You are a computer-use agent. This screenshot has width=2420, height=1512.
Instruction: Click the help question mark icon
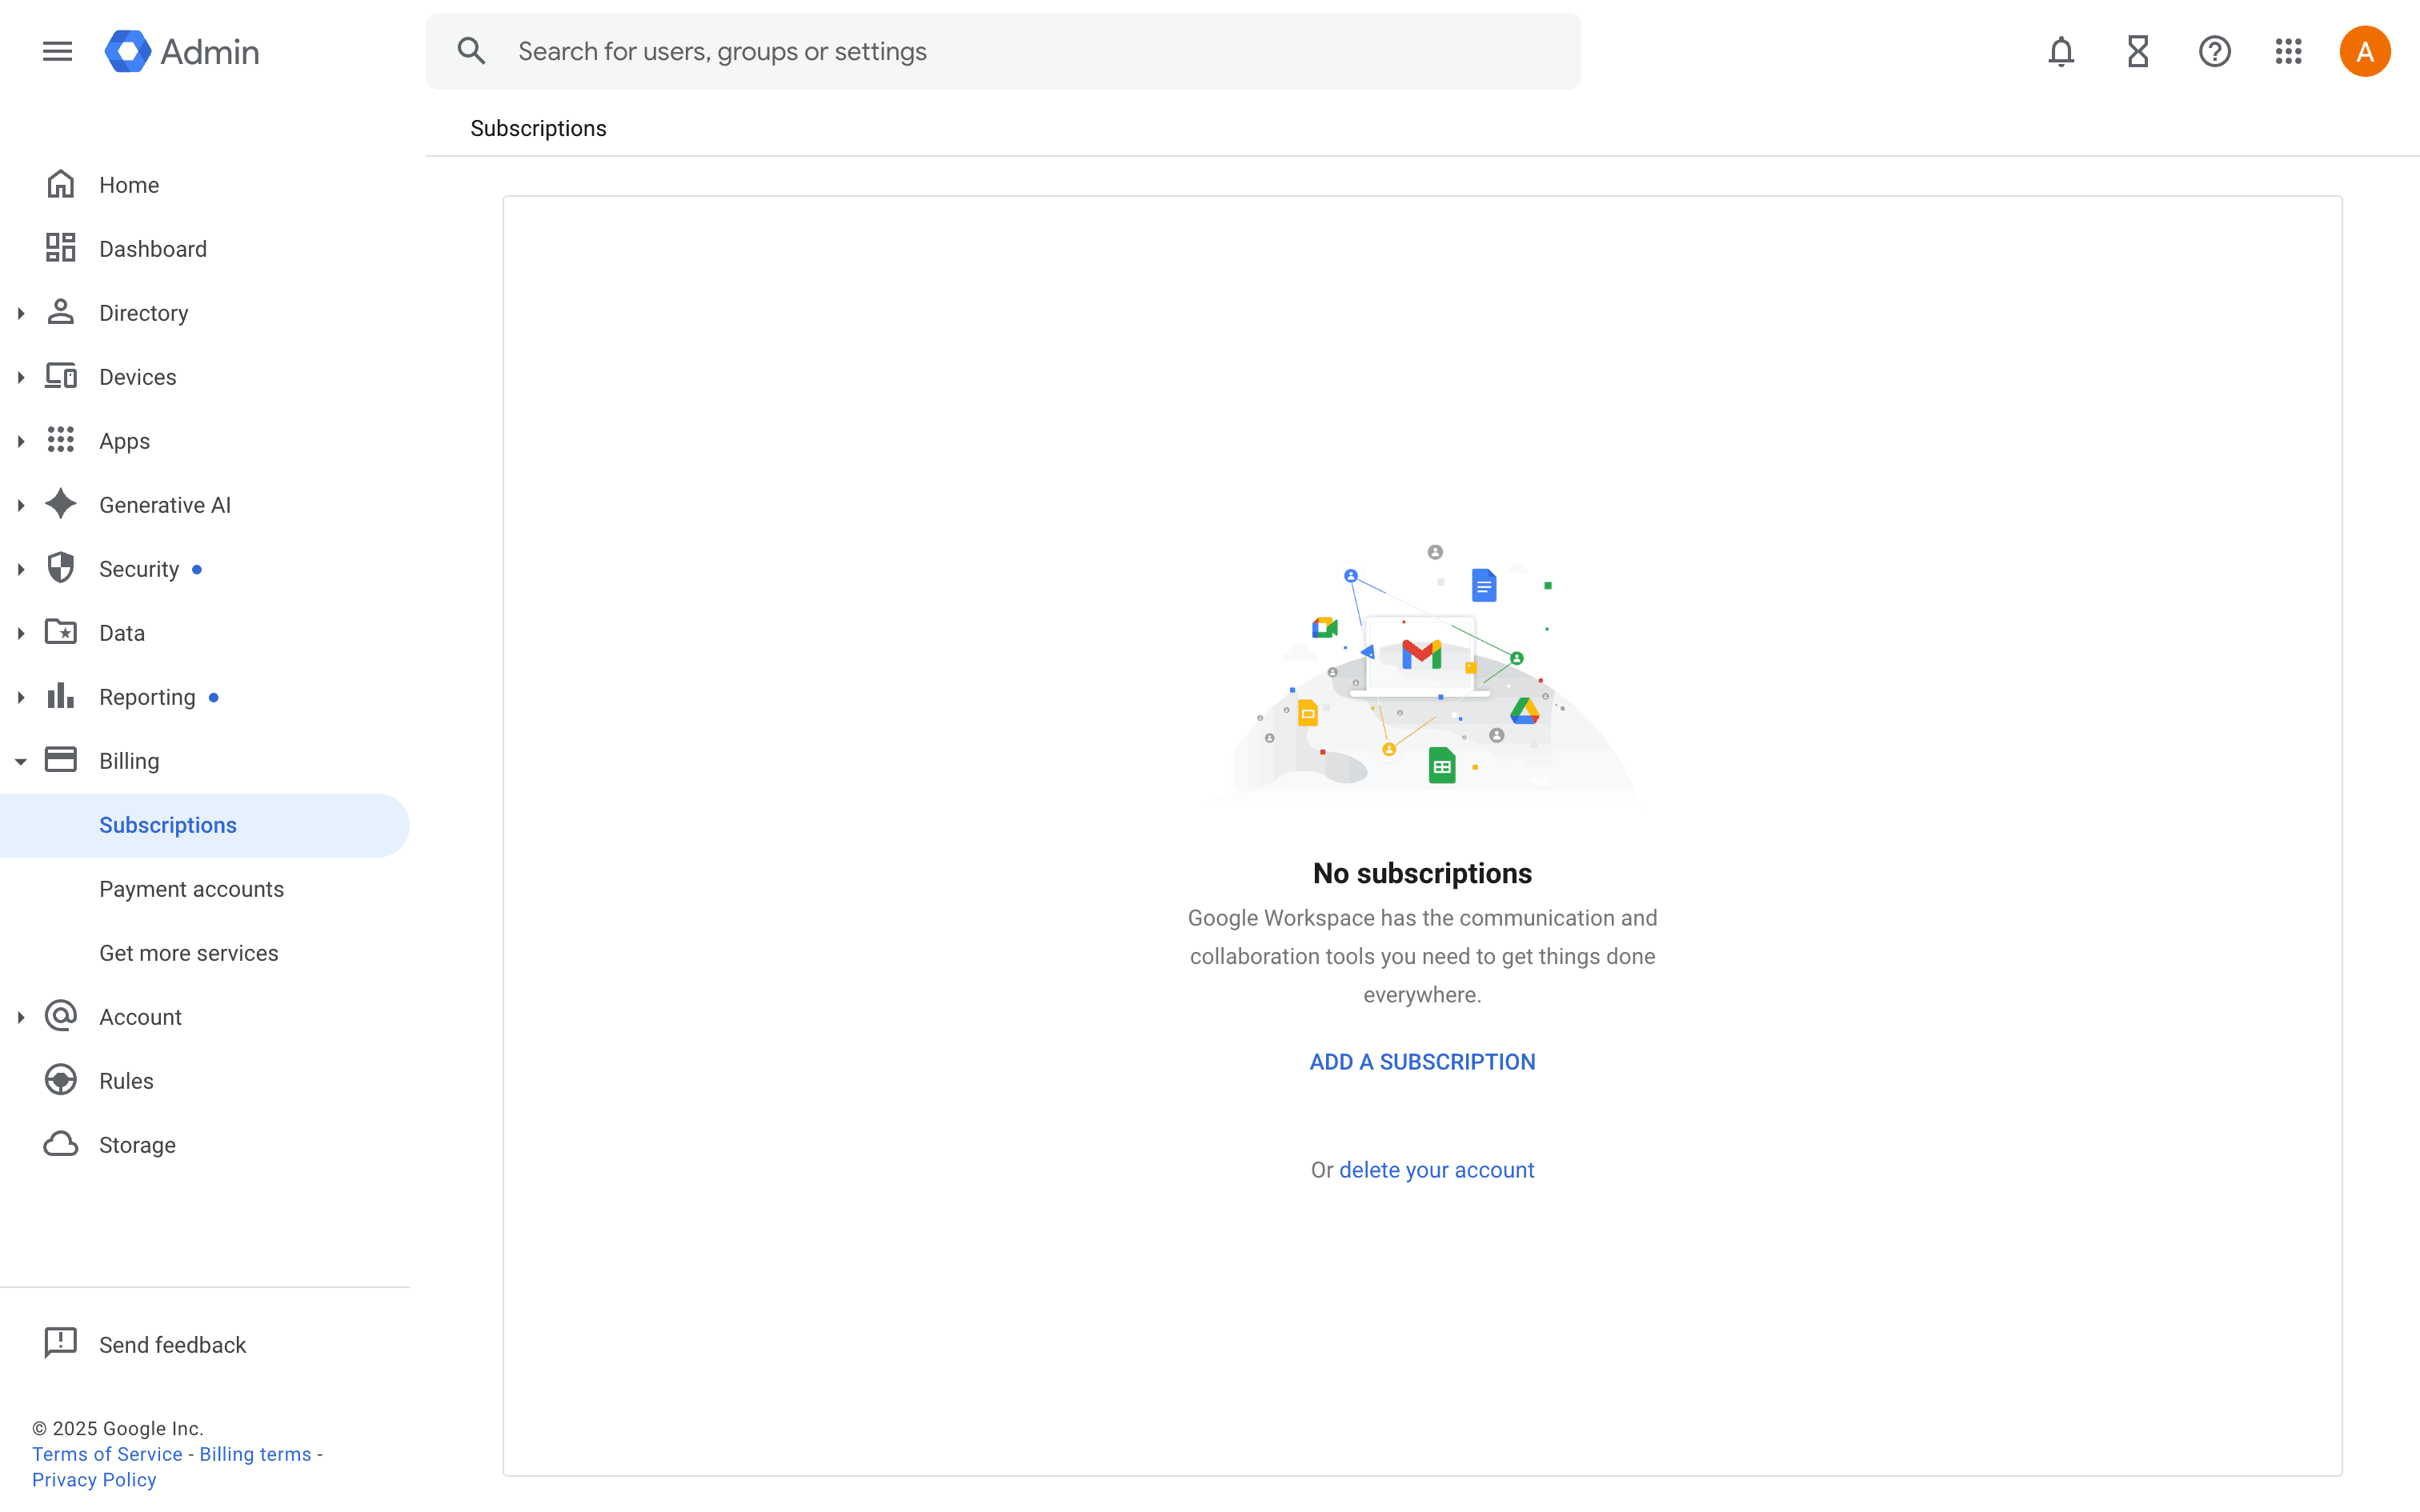click(x=2214, y=51)
